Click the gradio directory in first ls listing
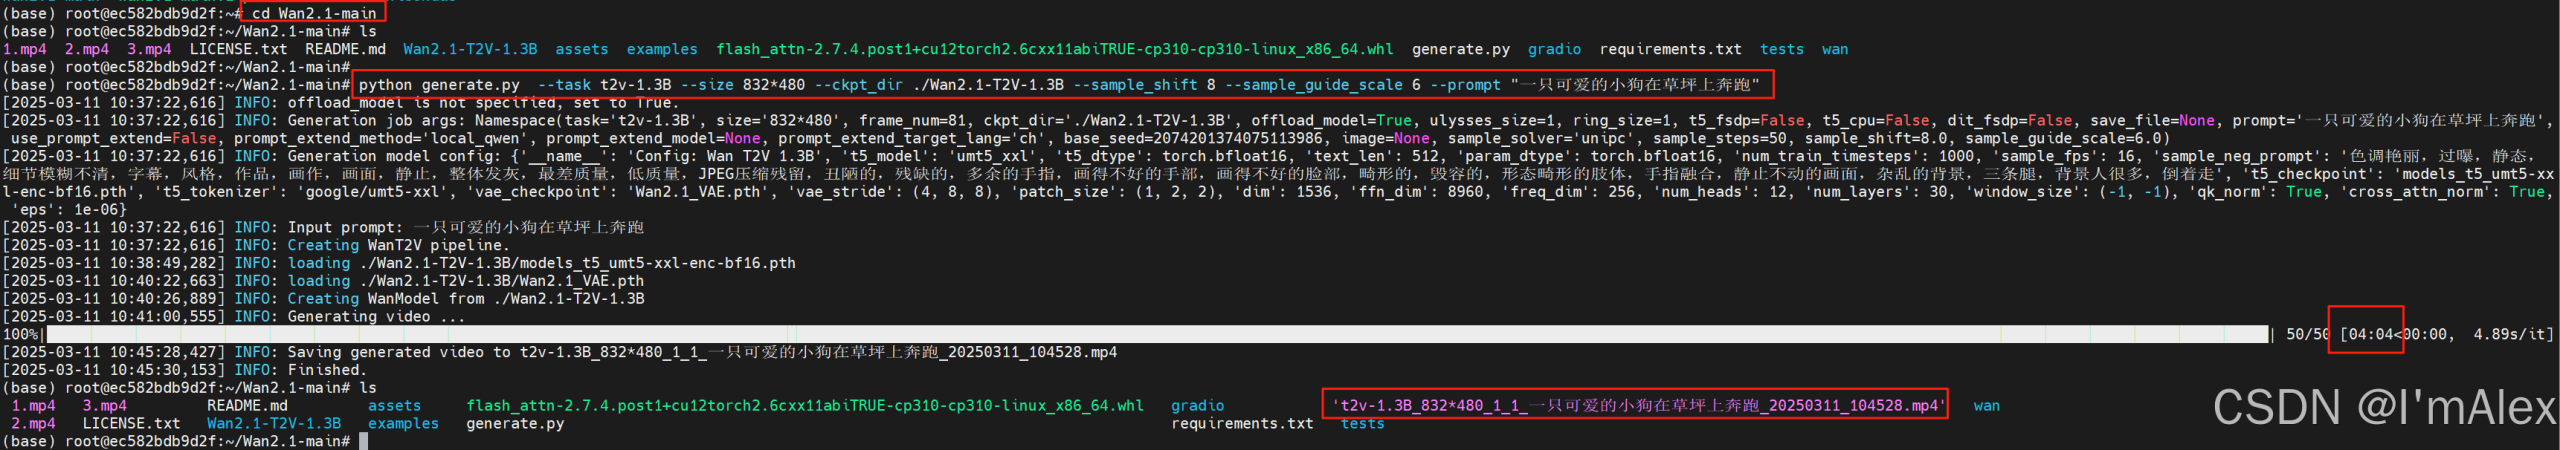This screenshot has height=450, width=2560. coord(1554,49)
